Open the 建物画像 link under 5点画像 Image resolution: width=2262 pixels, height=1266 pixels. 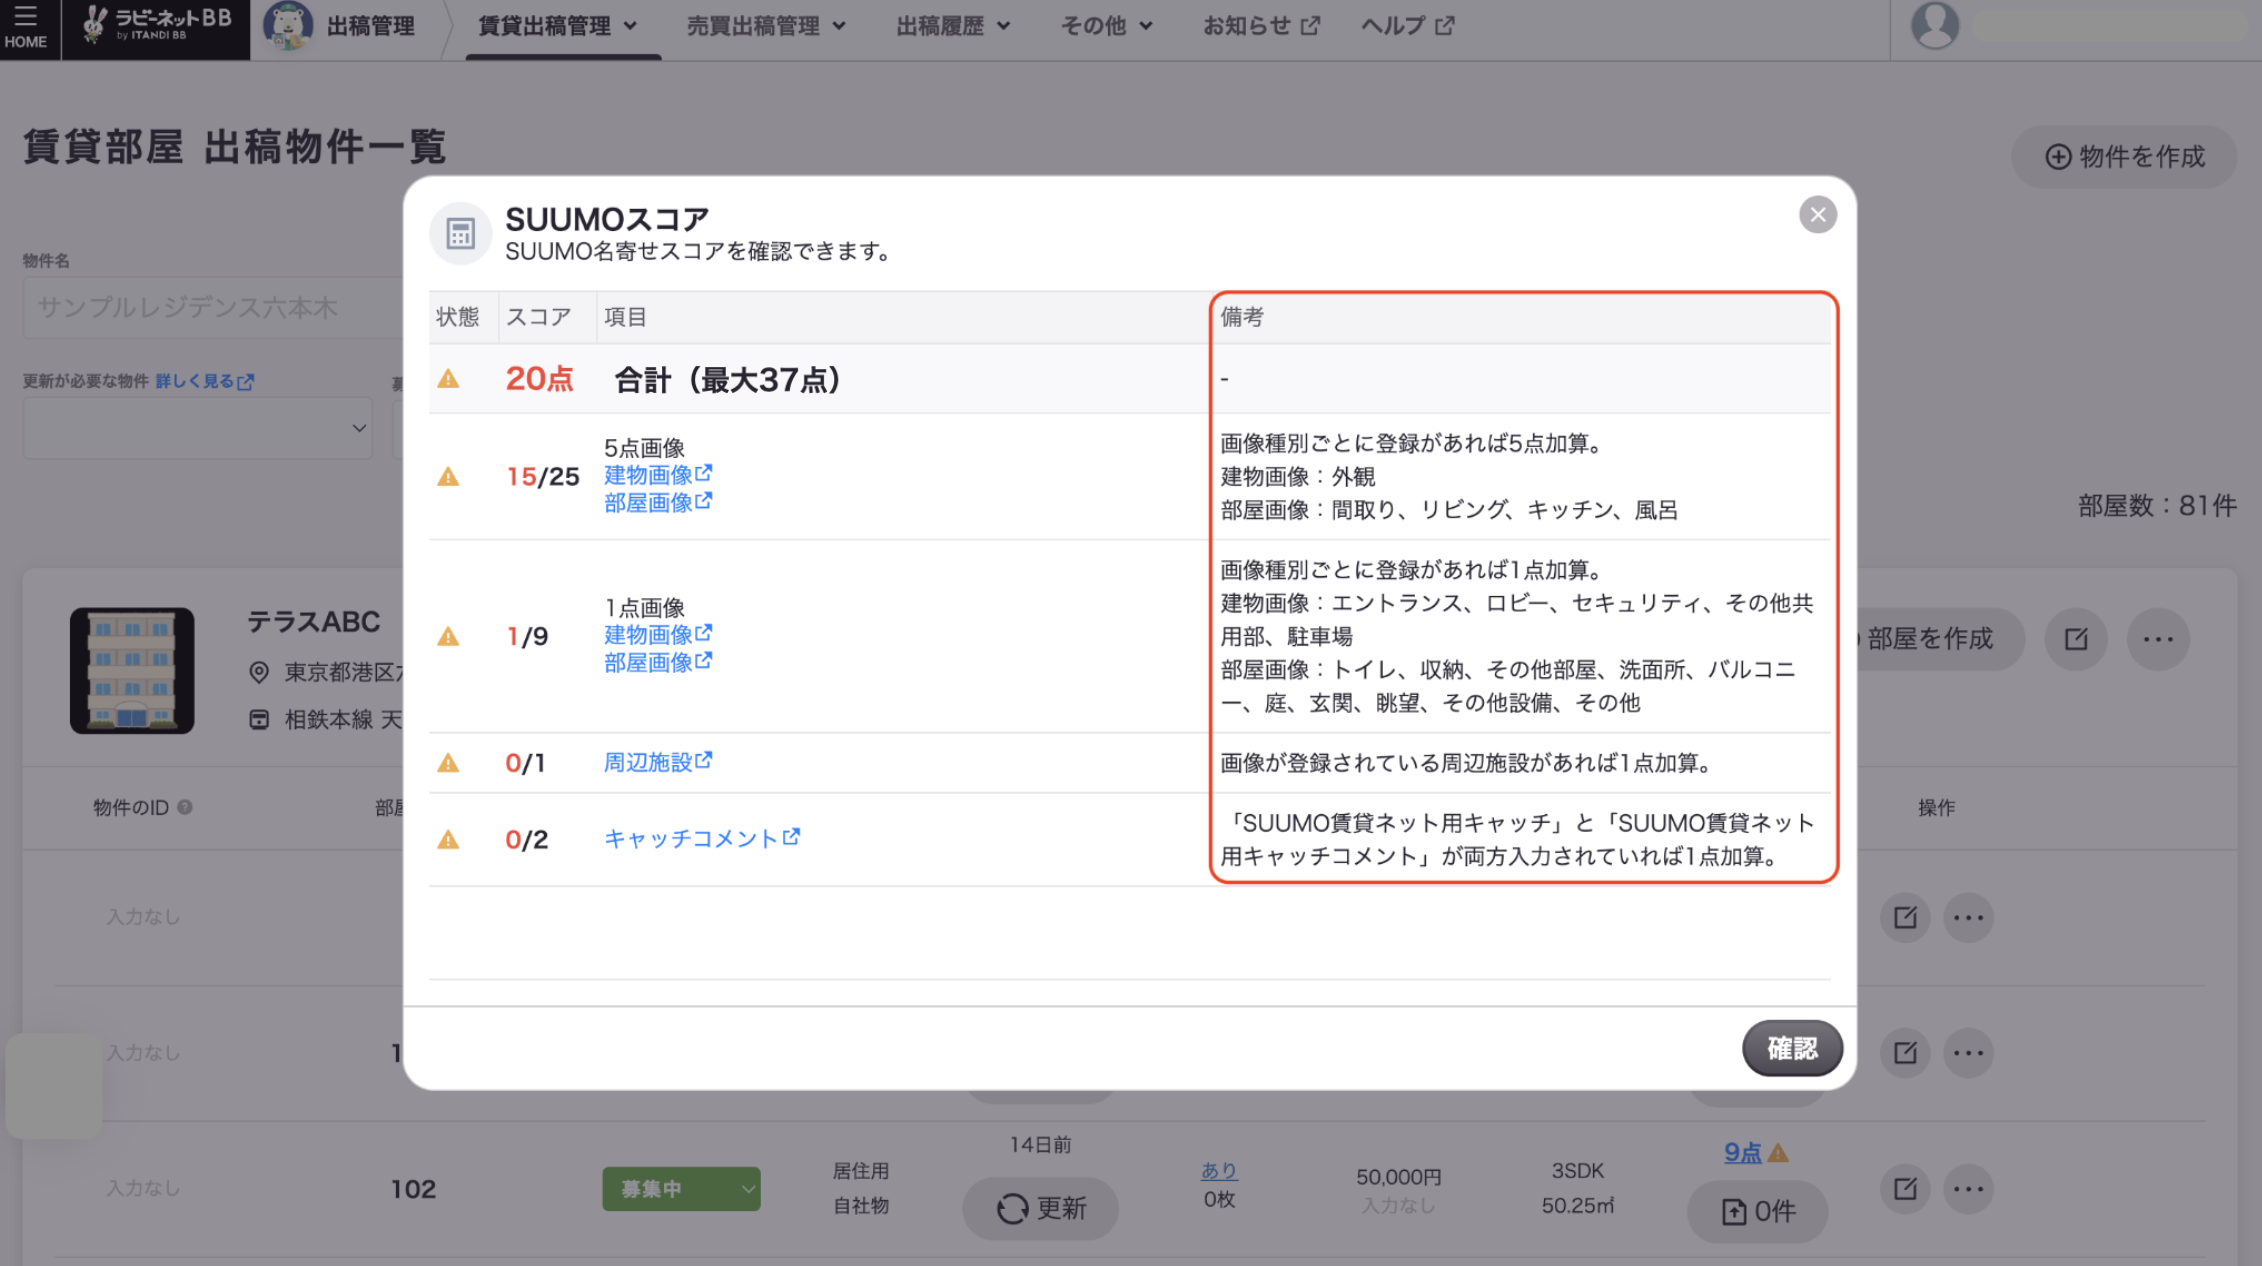(658, 475)
